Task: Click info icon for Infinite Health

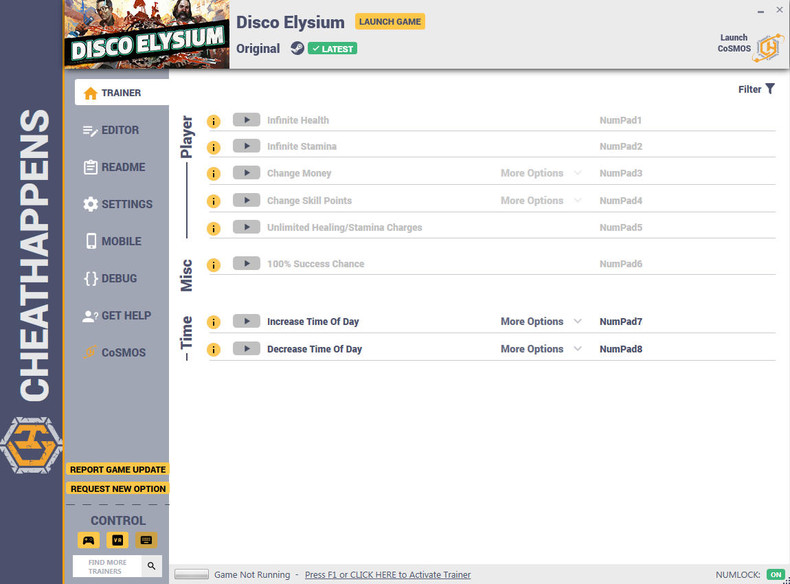Action: coord(214,121)
